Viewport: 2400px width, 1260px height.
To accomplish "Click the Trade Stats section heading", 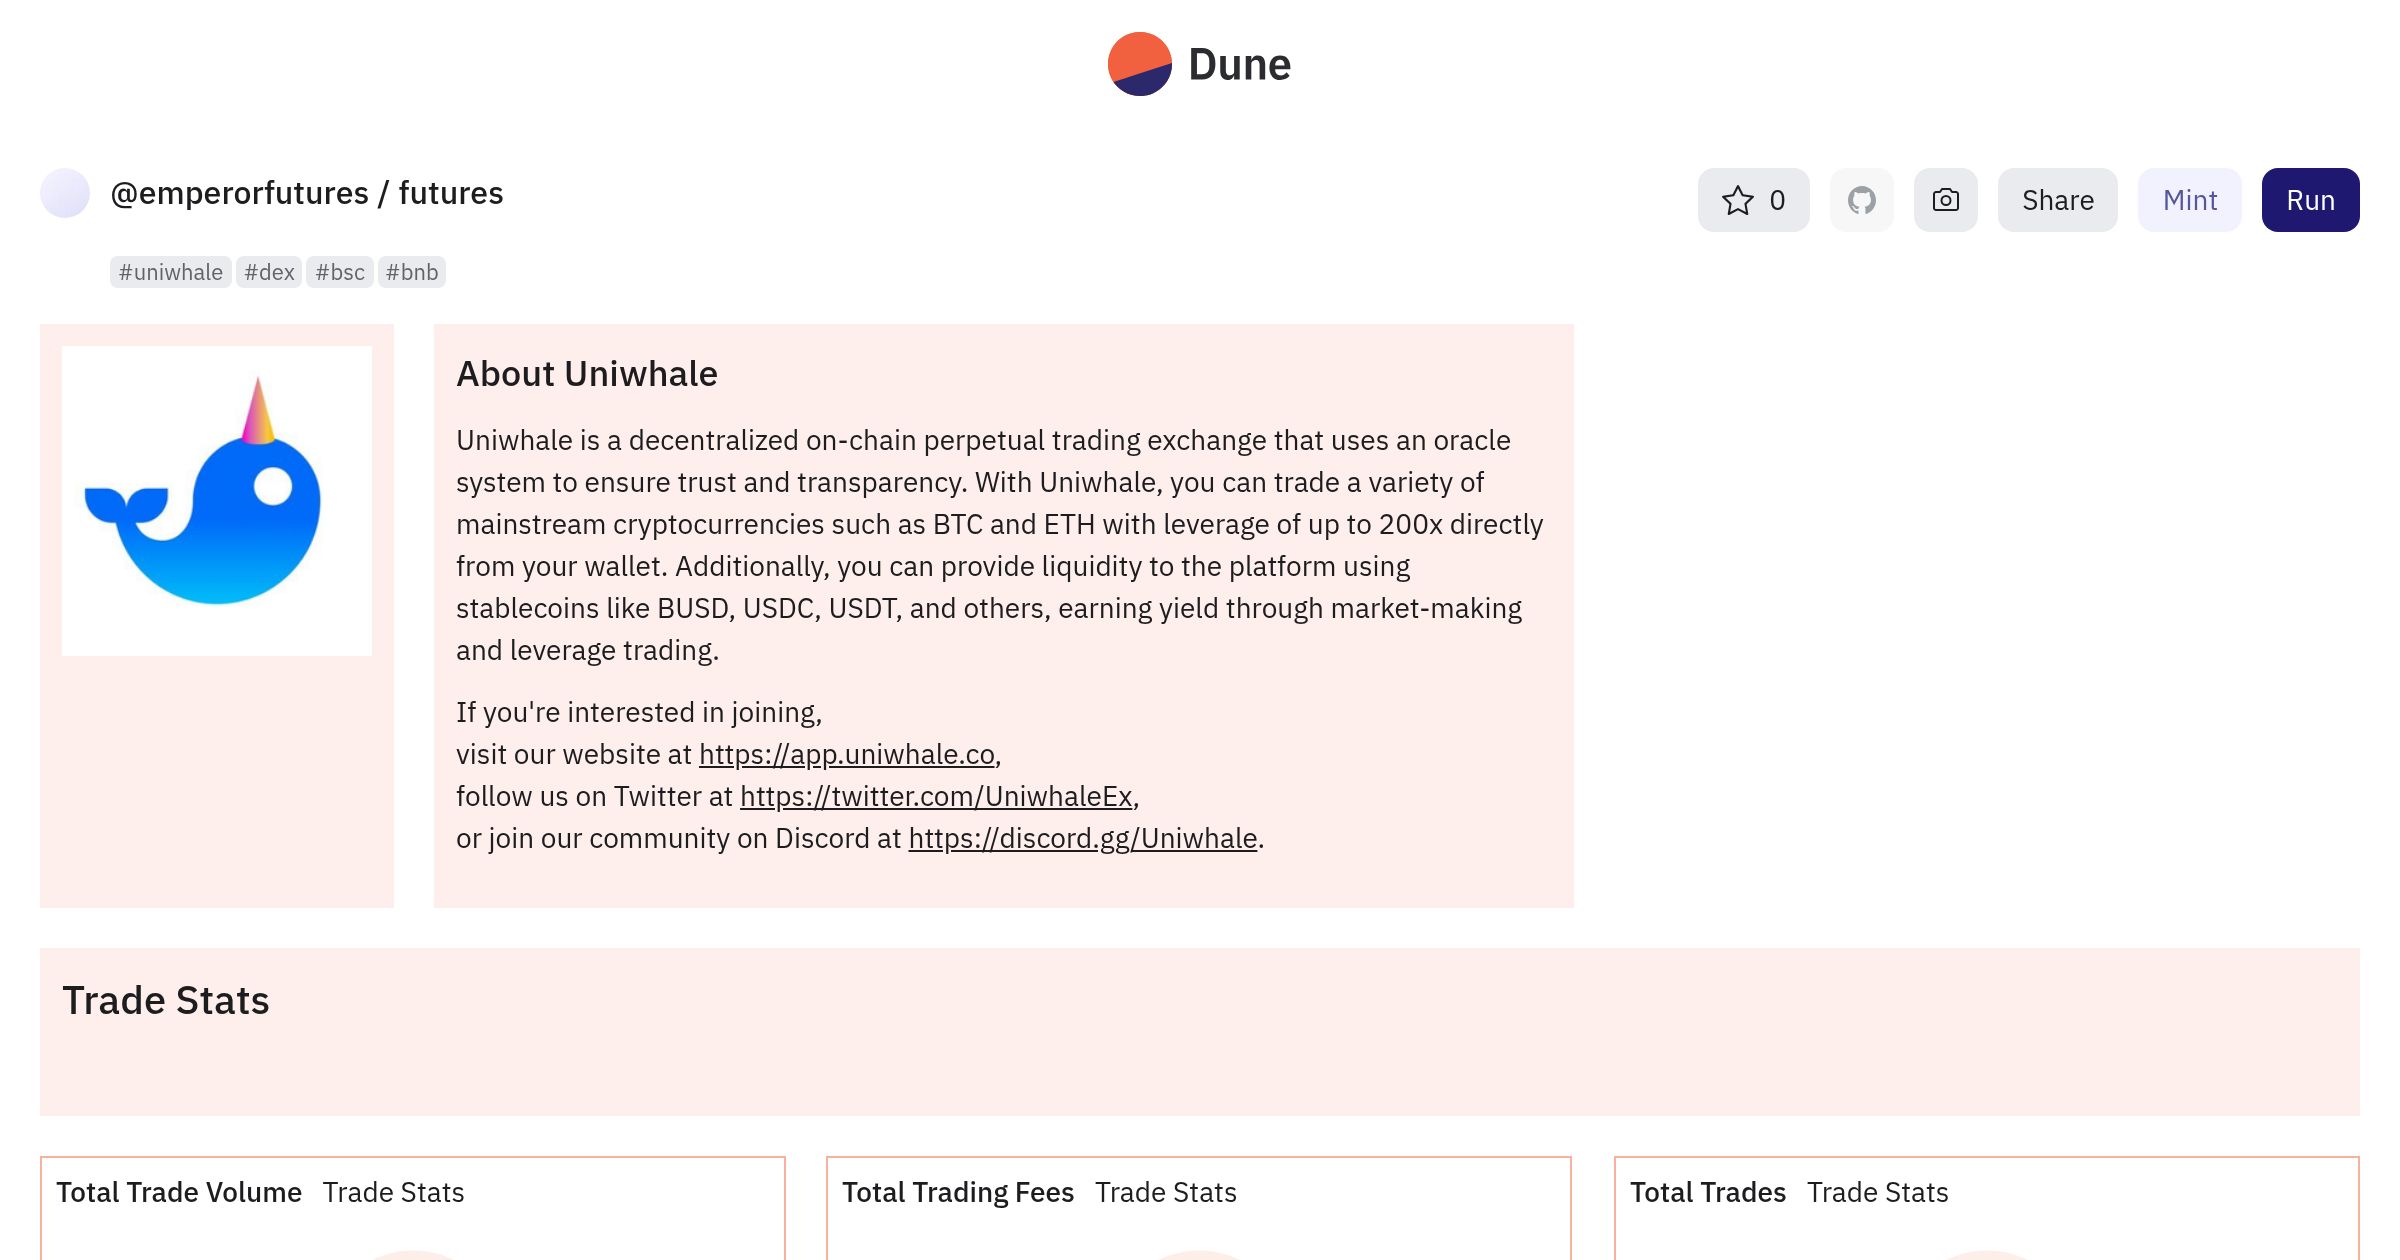I will [x=166, y=1001].
